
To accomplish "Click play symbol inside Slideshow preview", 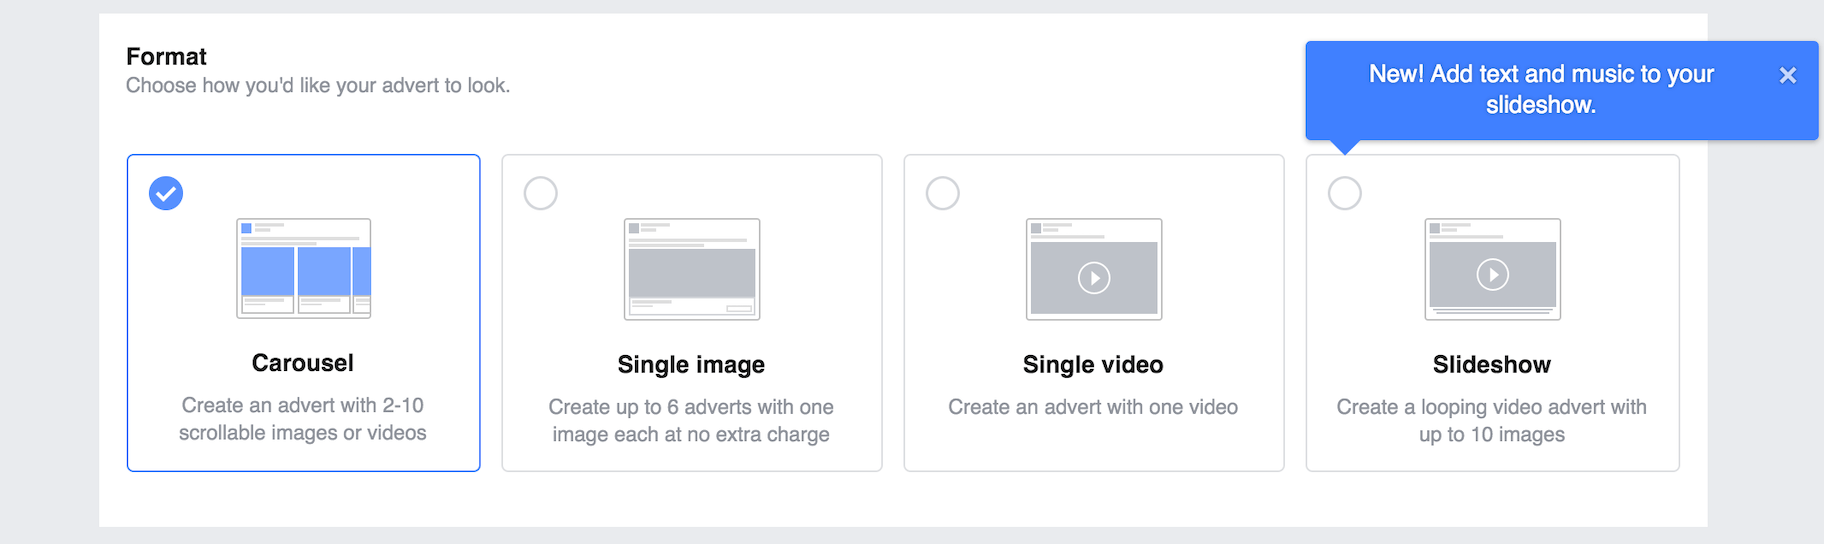I will click(x=1492, y=274).
